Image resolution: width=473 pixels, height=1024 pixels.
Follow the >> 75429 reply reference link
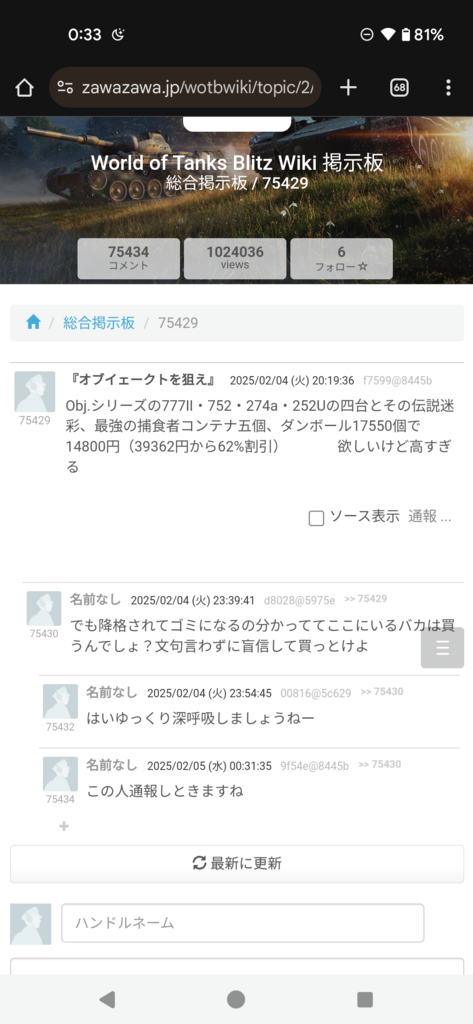366,598
